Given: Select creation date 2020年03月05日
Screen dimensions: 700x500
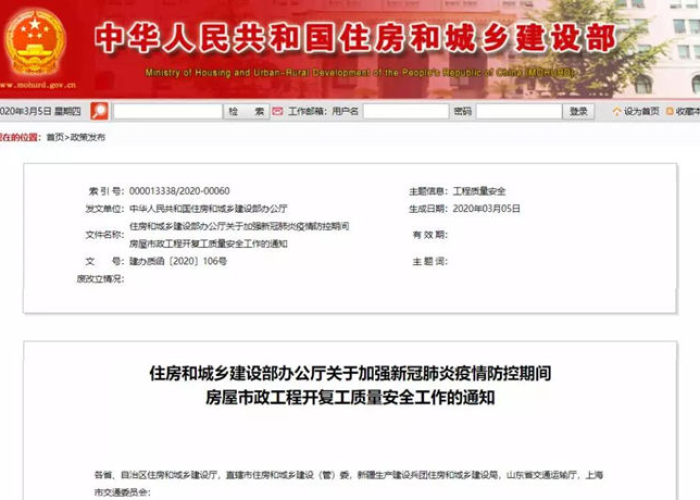Looking at the screenshot, I should pyautogui.click(x=487, y=208).
